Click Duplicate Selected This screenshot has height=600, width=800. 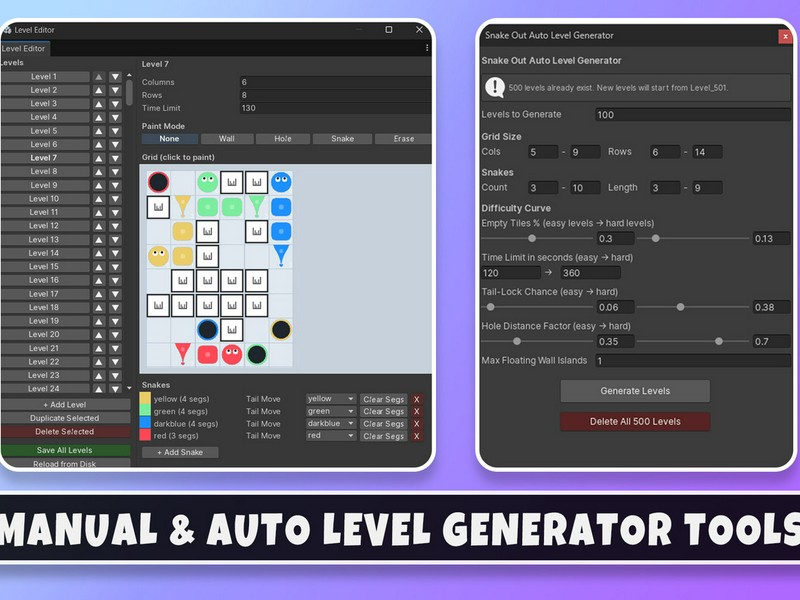click(x=65, y=418)
